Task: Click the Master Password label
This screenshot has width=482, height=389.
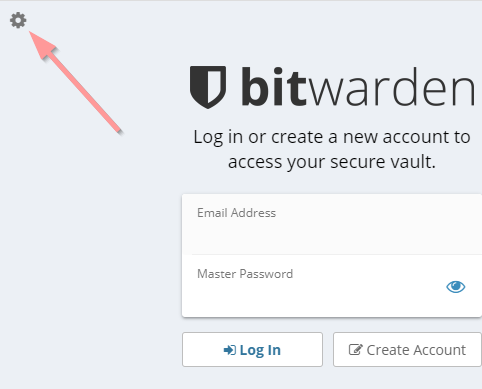Action: tap(245, 274)
